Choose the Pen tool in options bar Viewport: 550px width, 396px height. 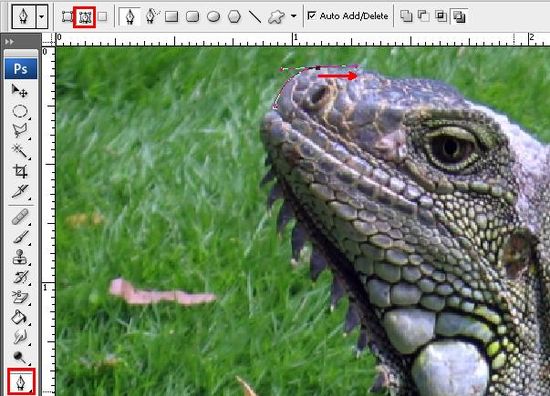click(x=130, y=16)
